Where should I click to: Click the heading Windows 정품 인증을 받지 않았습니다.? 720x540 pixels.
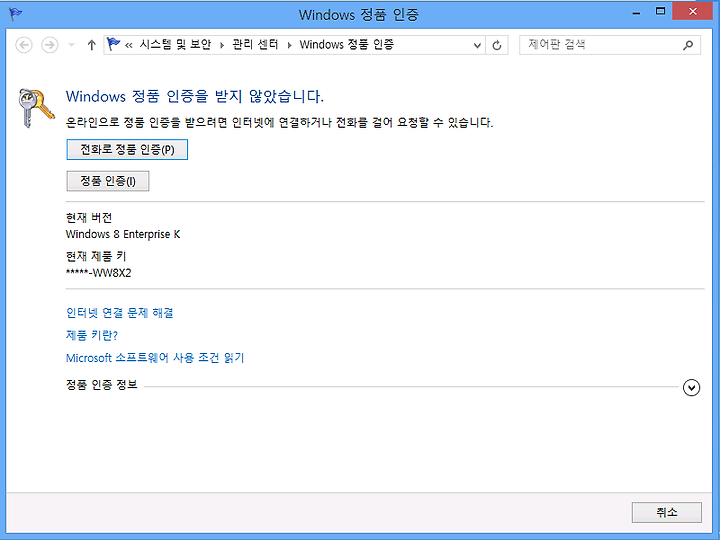(x=195, y=96)
